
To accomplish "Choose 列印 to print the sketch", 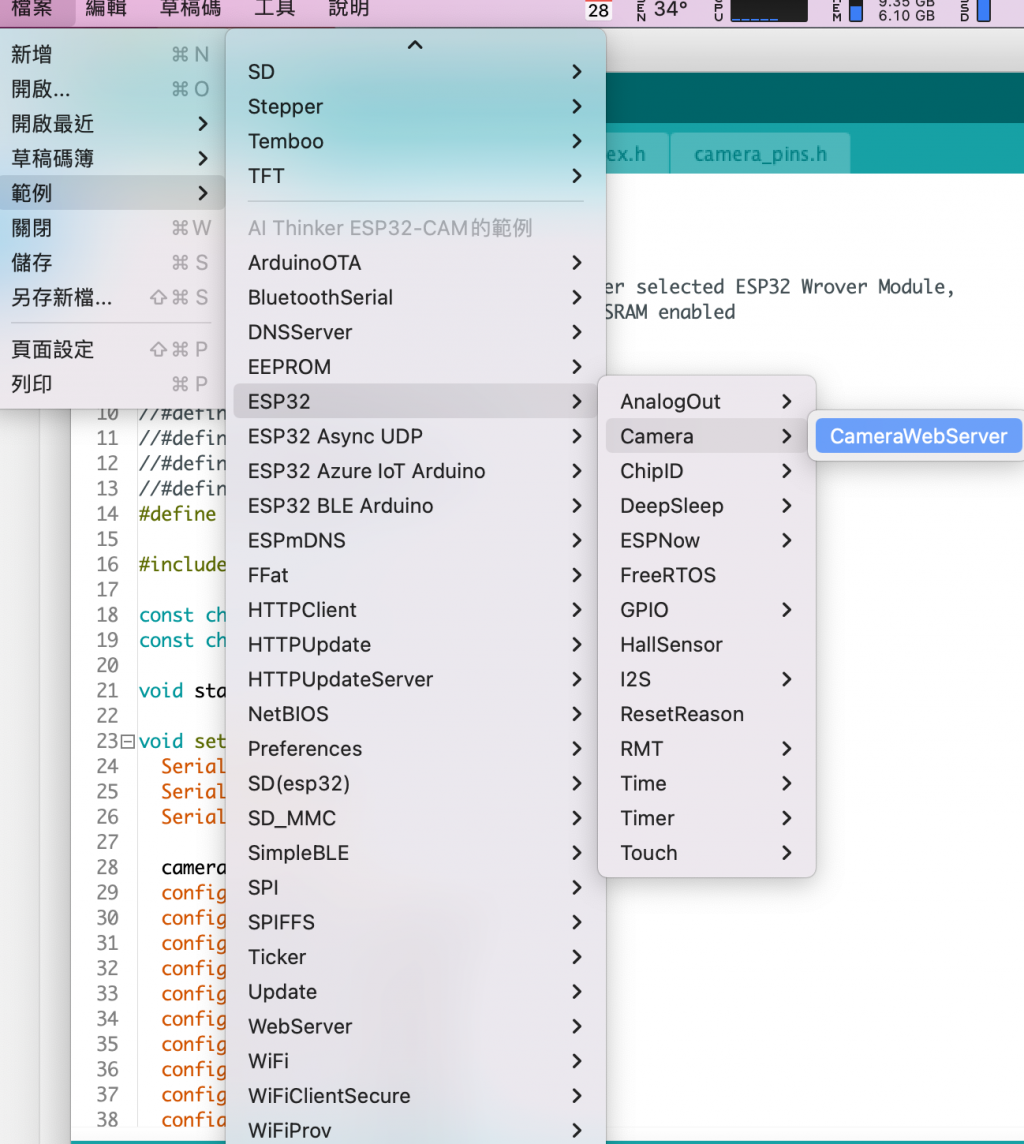I will point(112,384).
